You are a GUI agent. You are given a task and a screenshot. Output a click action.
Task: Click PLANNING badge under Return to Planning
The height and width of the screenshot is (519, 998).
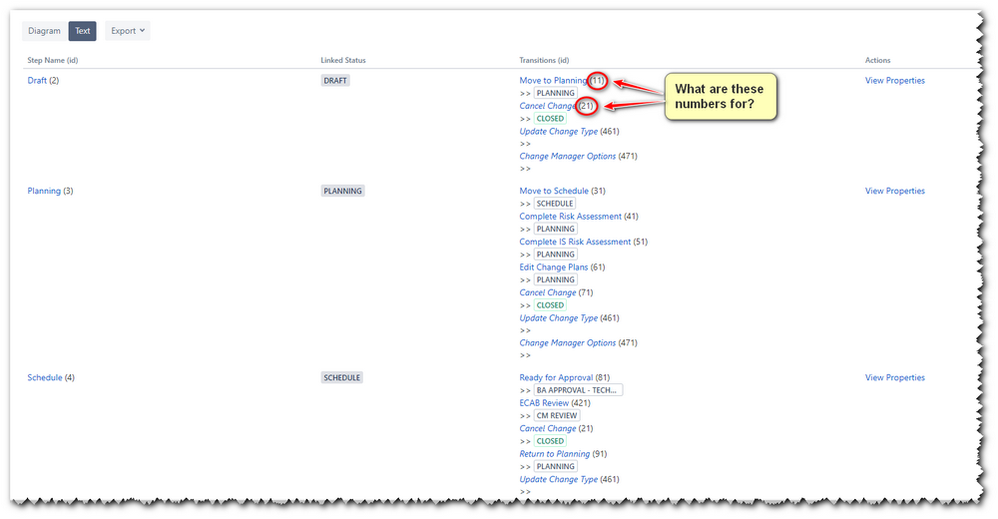(x=556, y=466)
